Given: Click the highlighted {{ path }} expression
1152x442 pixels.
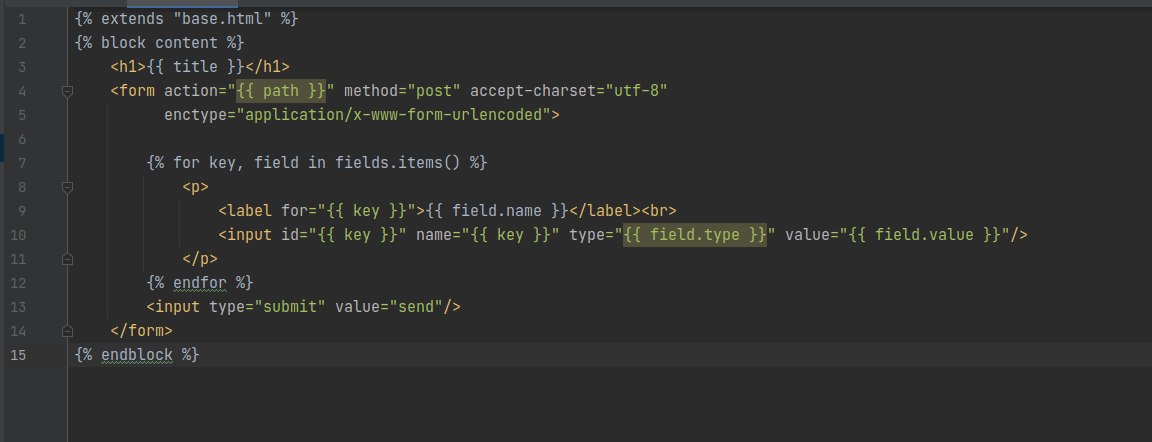Looking at the screenshot, I should [281, 91].
